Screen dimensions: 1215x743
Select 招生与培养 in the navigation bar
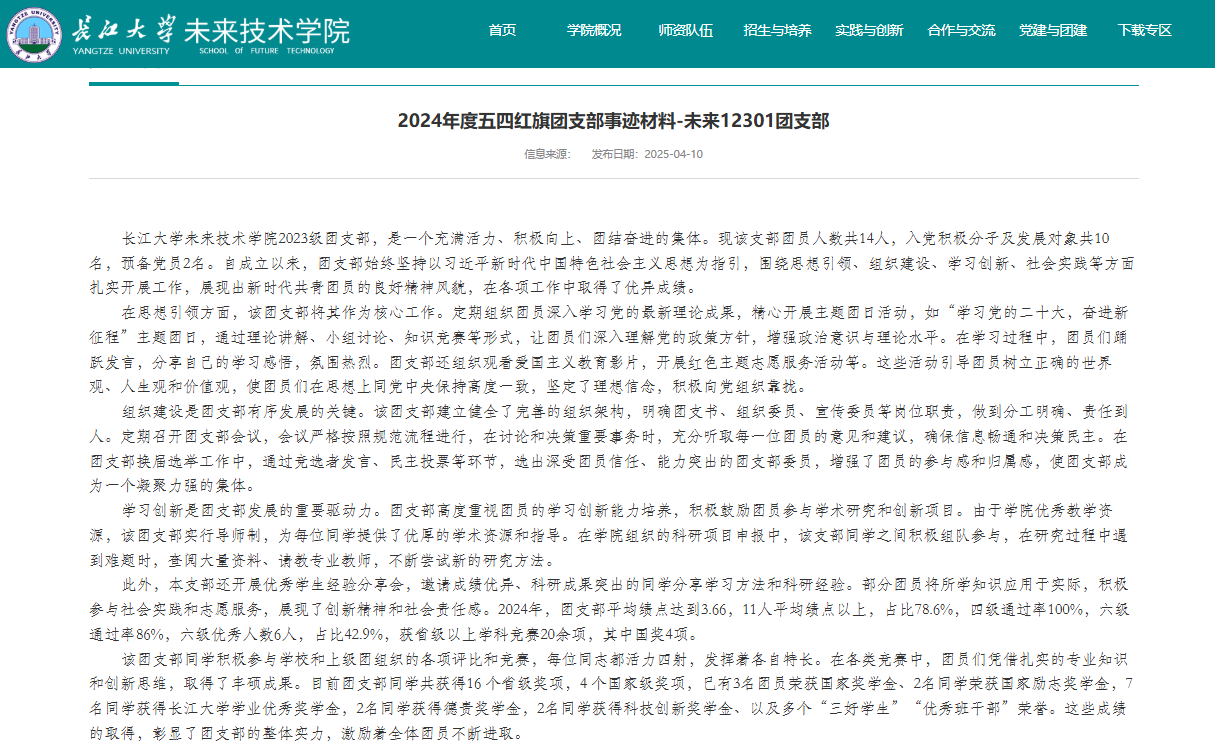coord(777,30)
